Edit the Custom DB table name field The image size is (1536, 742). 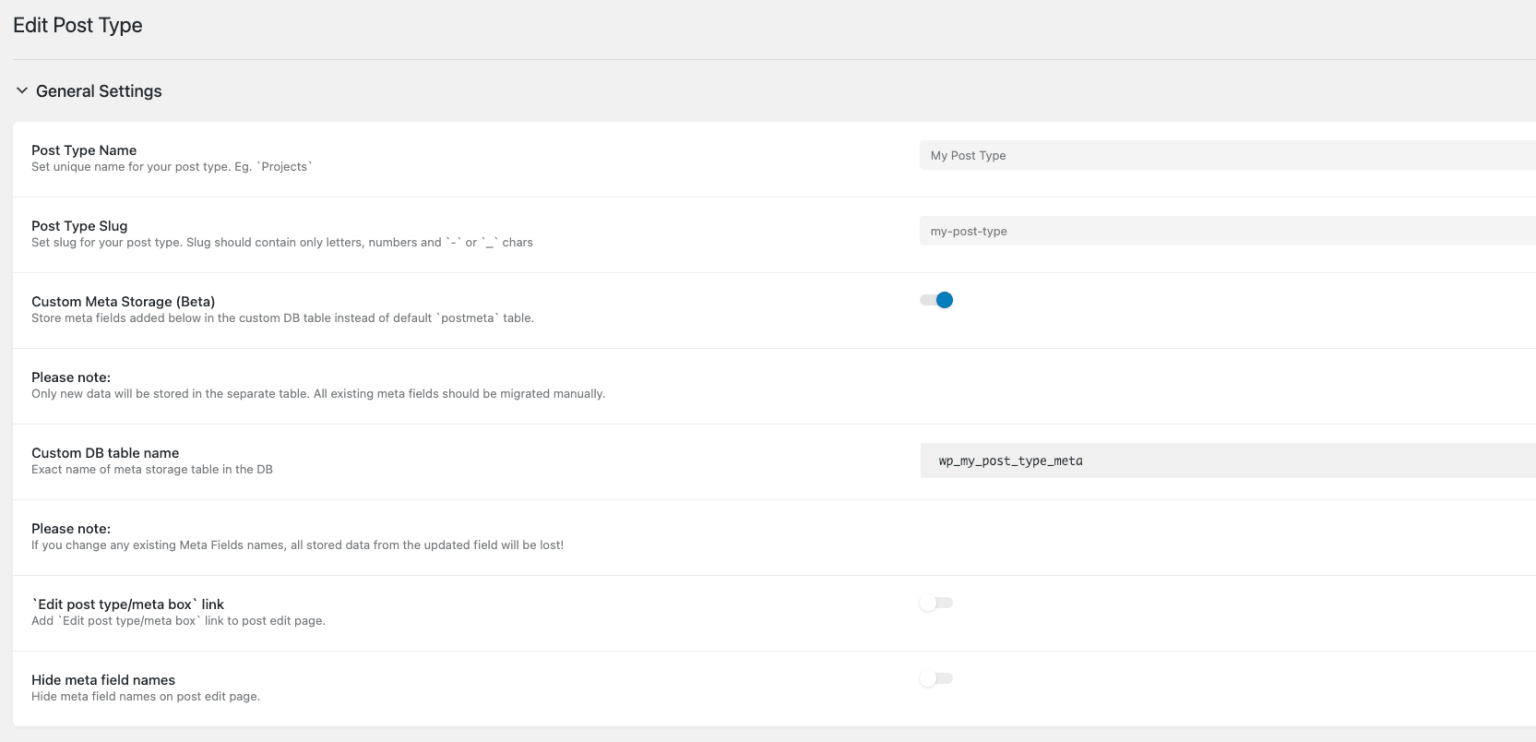coord(1228,461)
